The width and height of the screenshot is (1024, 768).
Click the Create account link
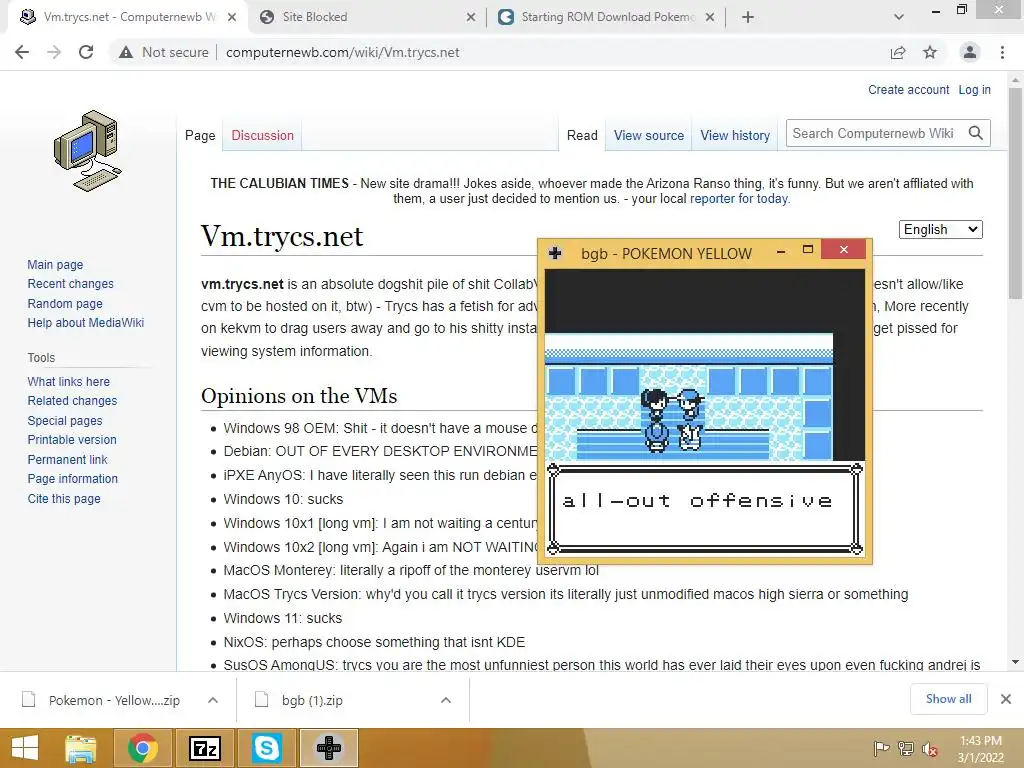click(908, 89)
